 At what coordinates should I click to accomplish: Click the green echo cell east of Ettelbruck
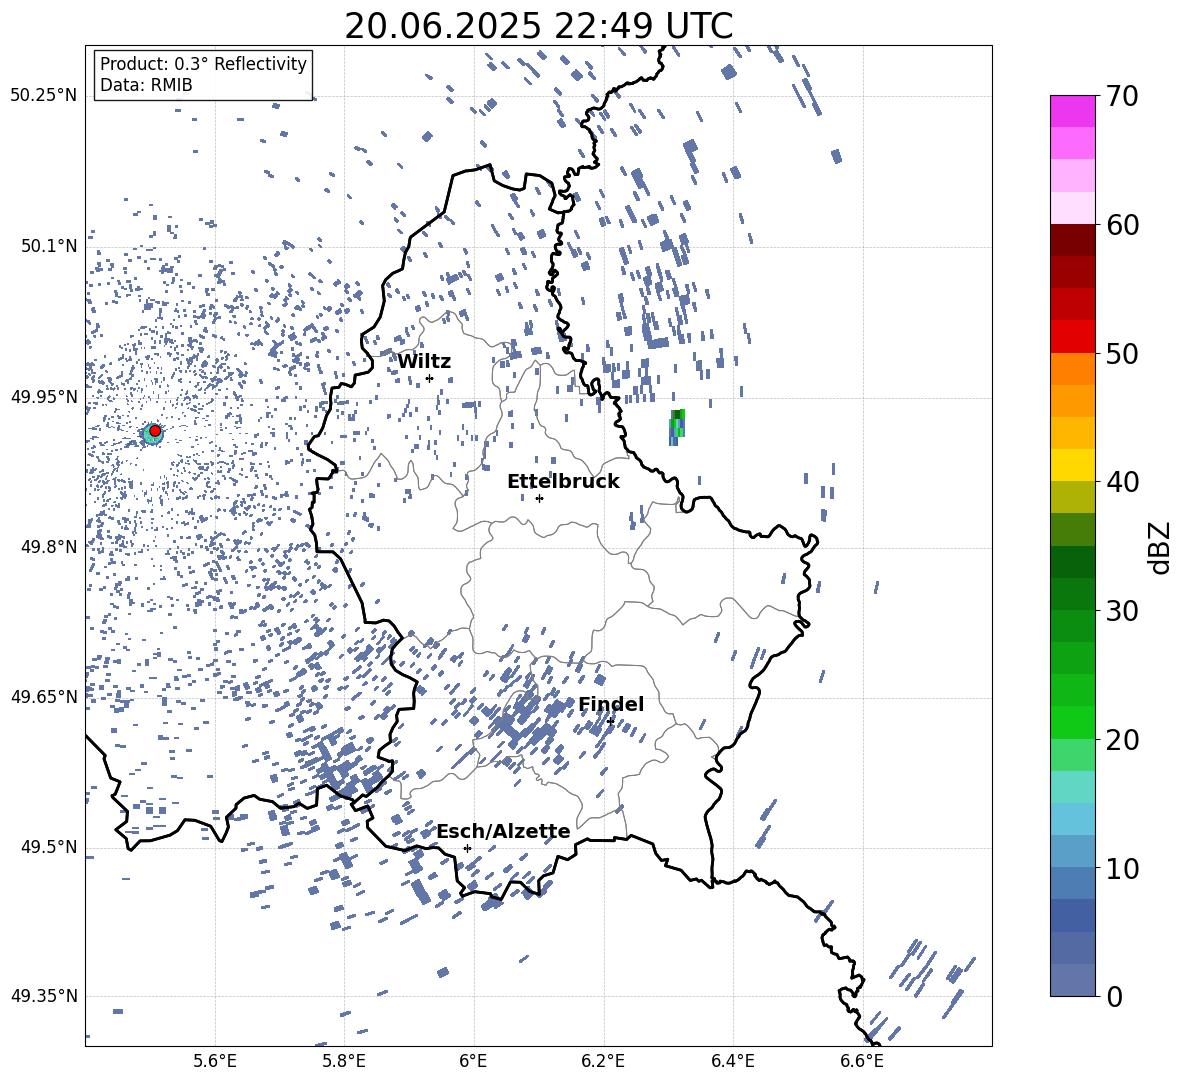click(x=677, y=427)
